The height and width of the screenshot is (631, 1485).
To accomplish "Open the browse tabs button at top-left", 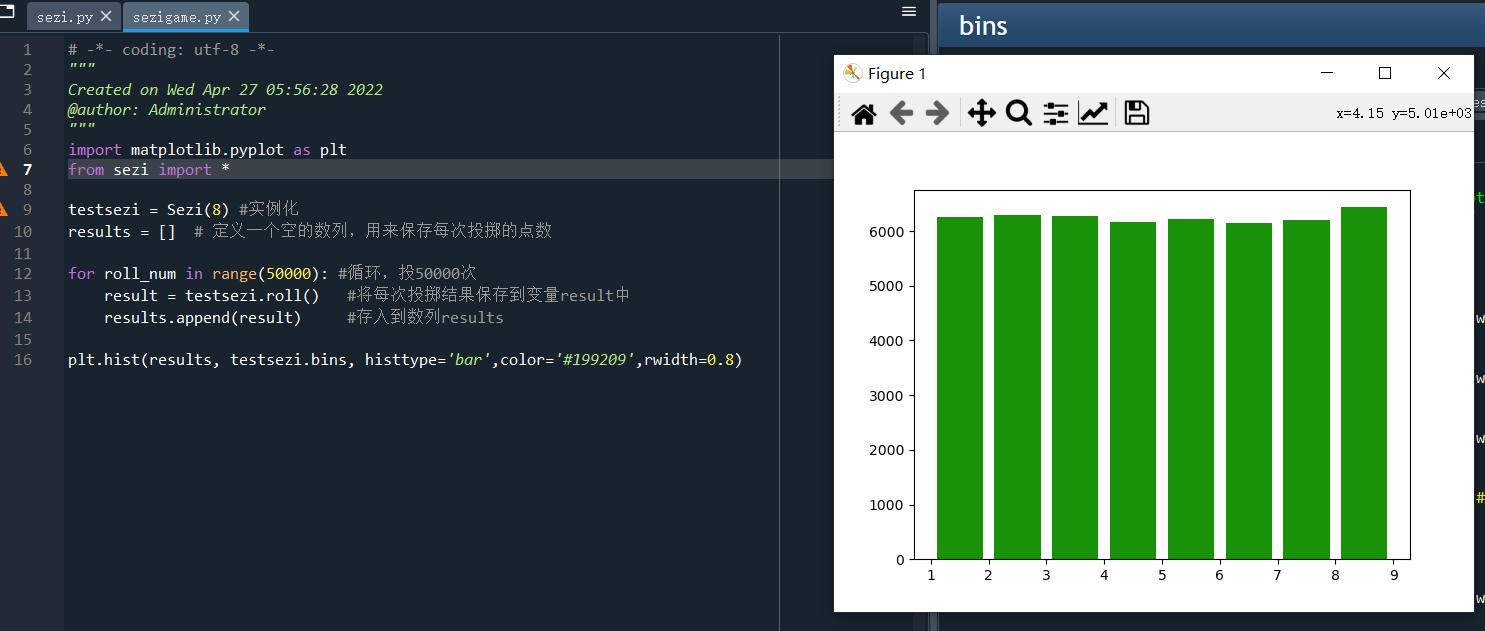I will (7, 12).
